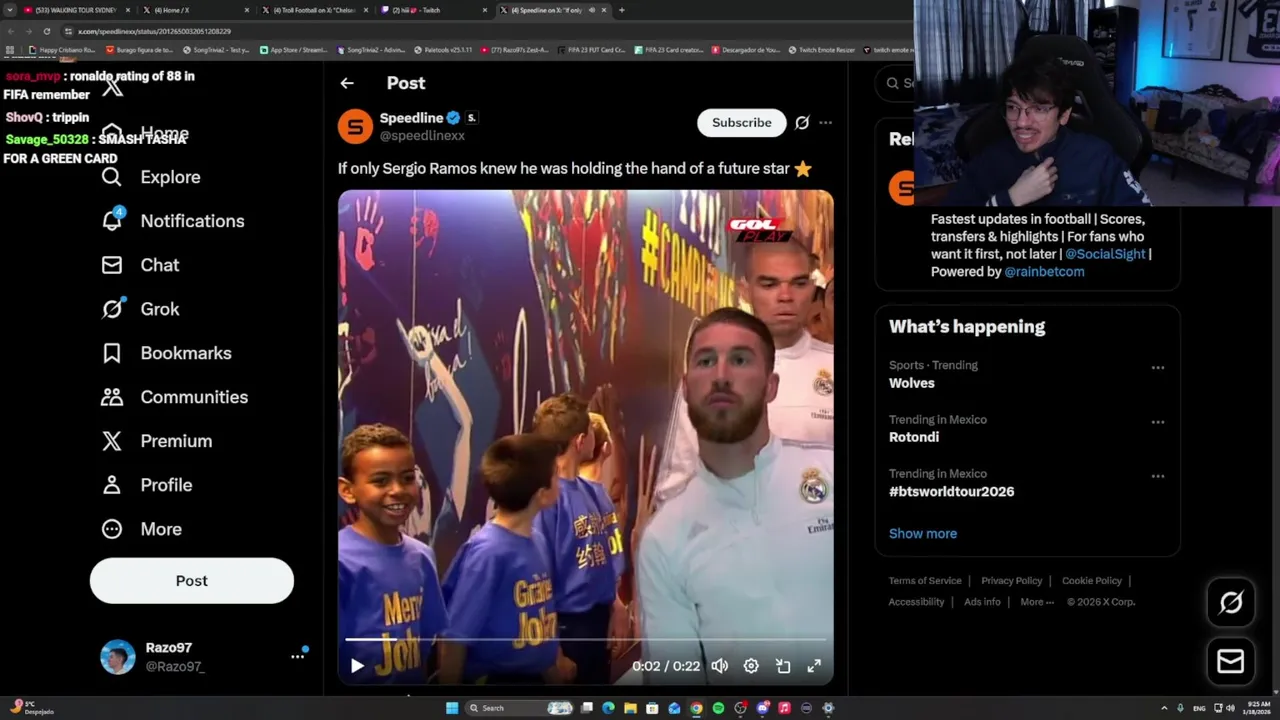Open floating messages envelope button
1280x720 pixels.
coord(1231,661)
